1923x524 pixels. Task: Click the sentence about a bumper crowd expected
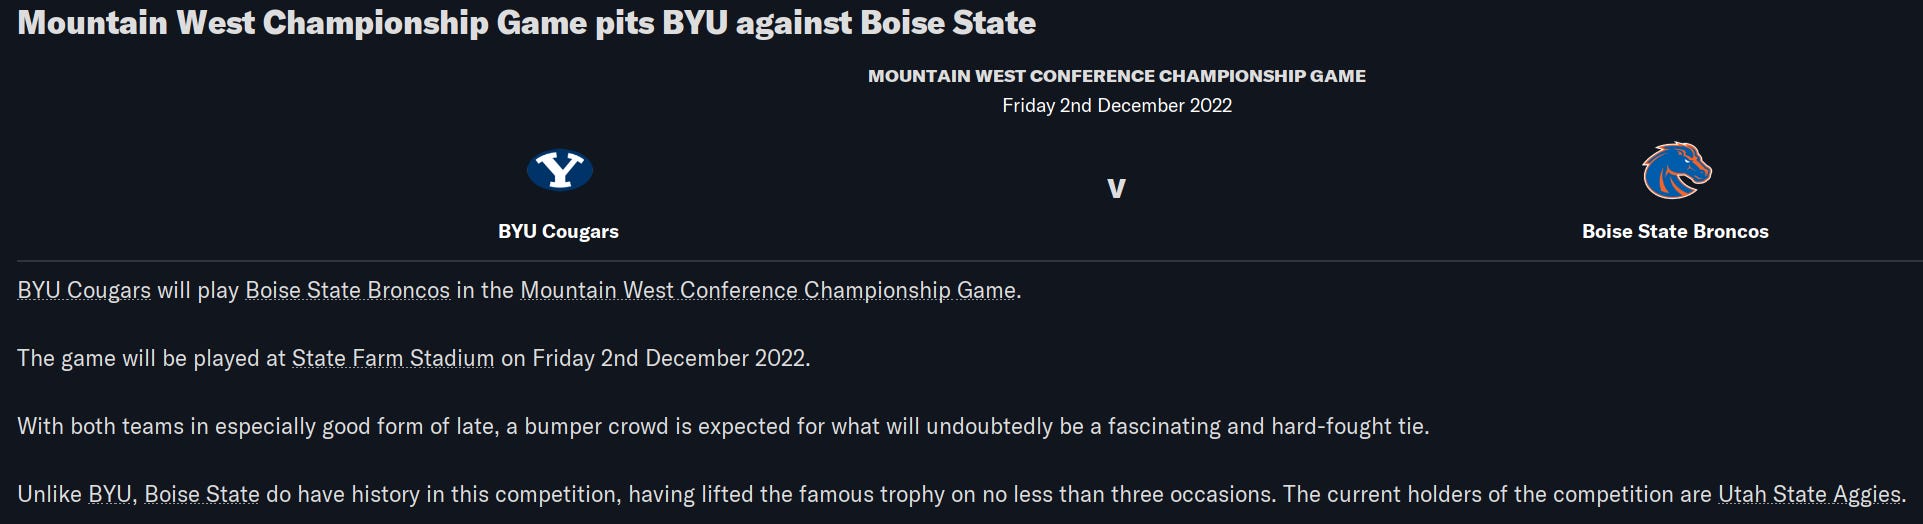tap(723, 426)
